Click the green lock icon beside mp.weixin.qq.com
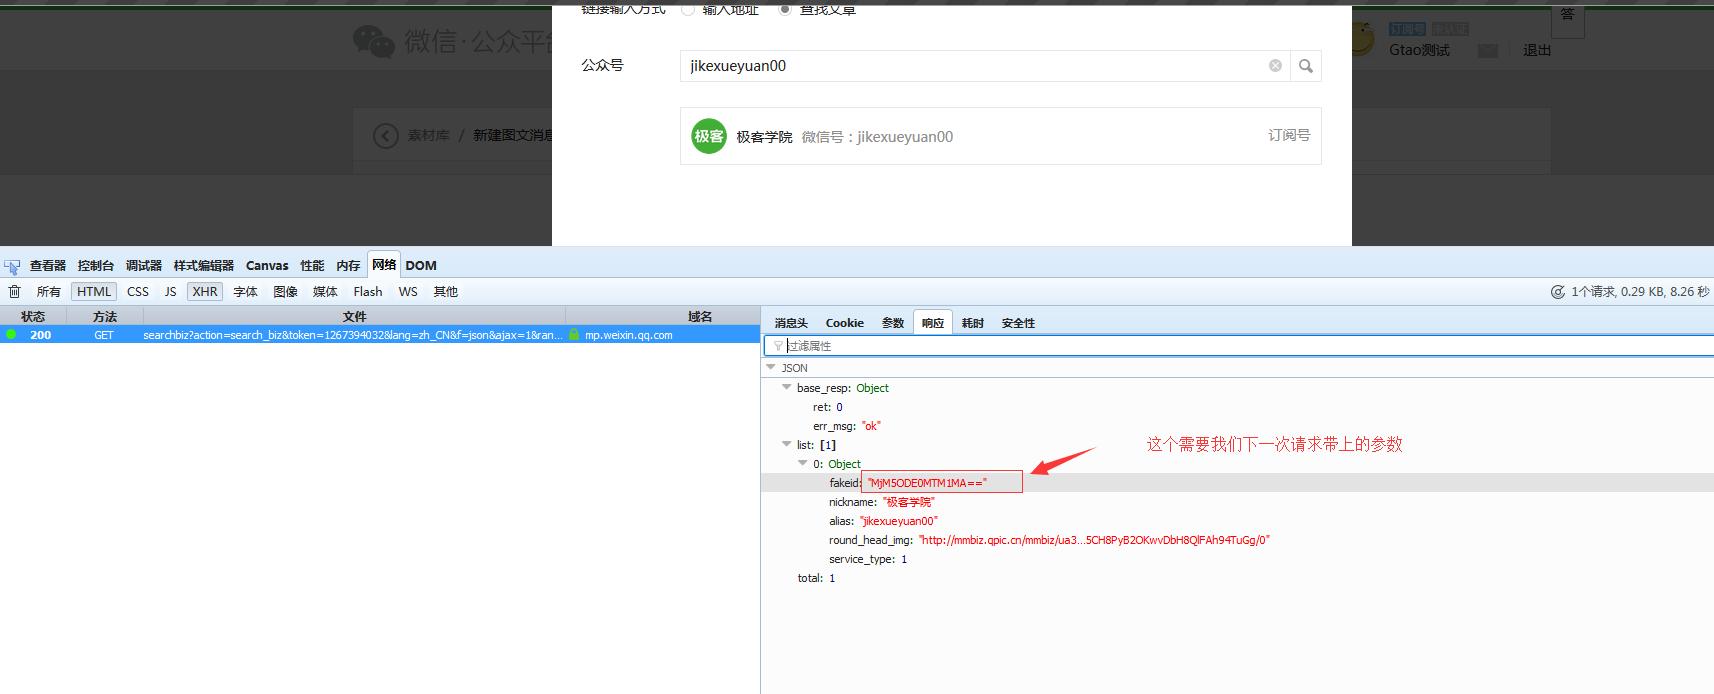1714x694 pixels. click(574, 335)
